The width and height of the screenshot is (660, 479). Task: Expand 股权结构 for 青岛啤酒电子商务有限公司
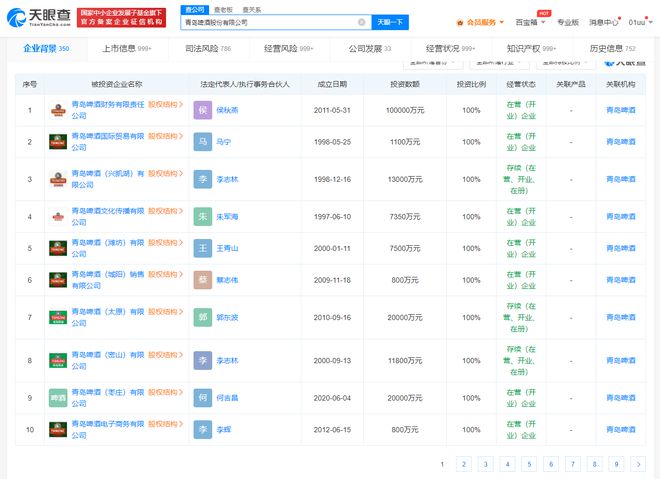click(x=165, y=424)
